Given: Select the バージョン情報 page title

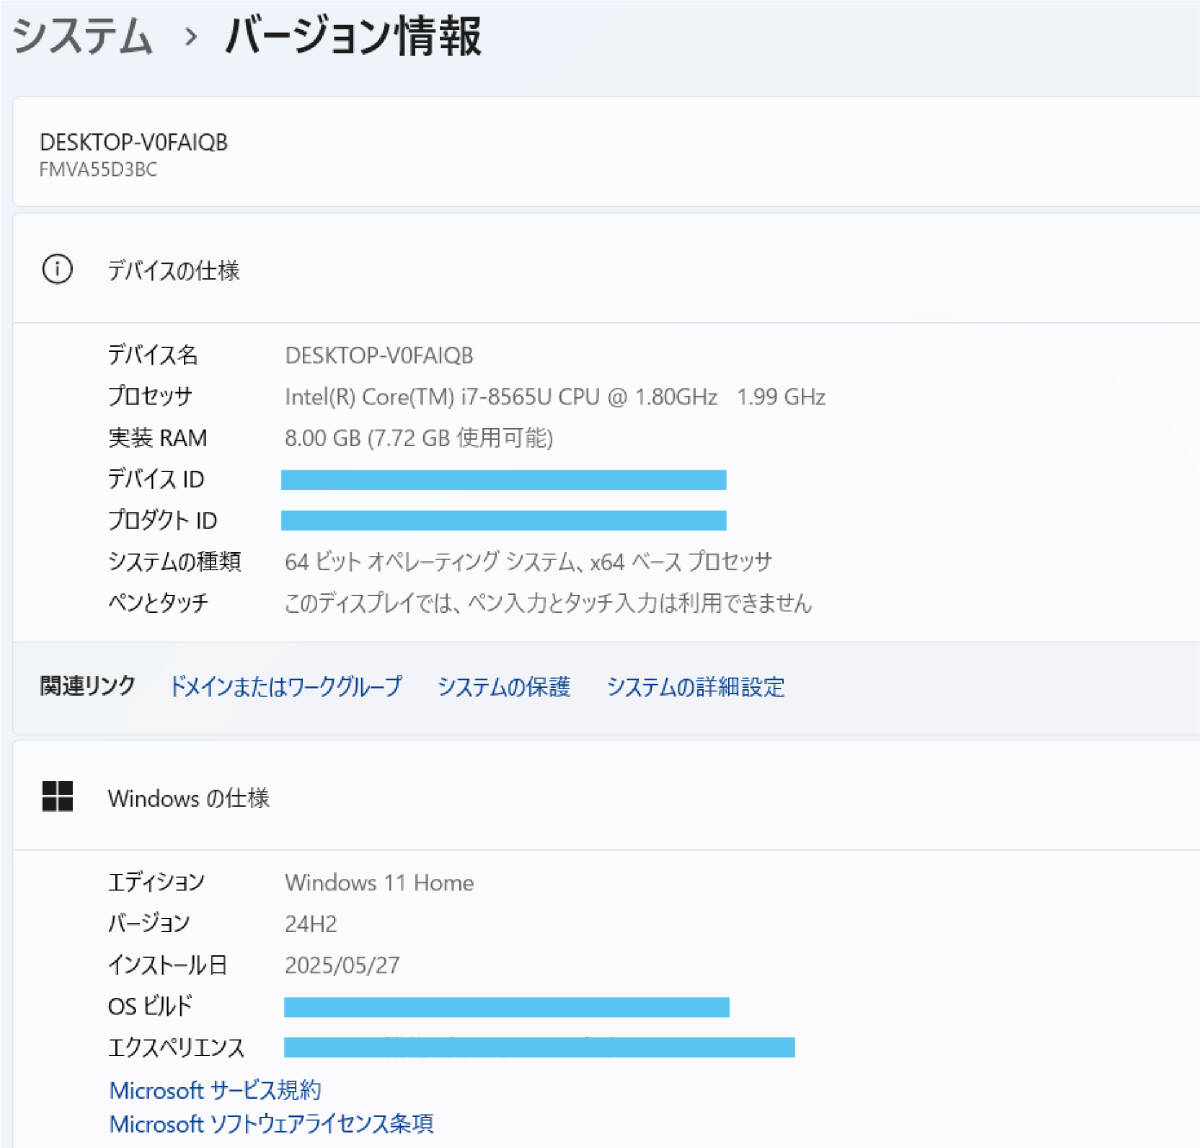Looking at the screenshot, I should pos(354,36).
